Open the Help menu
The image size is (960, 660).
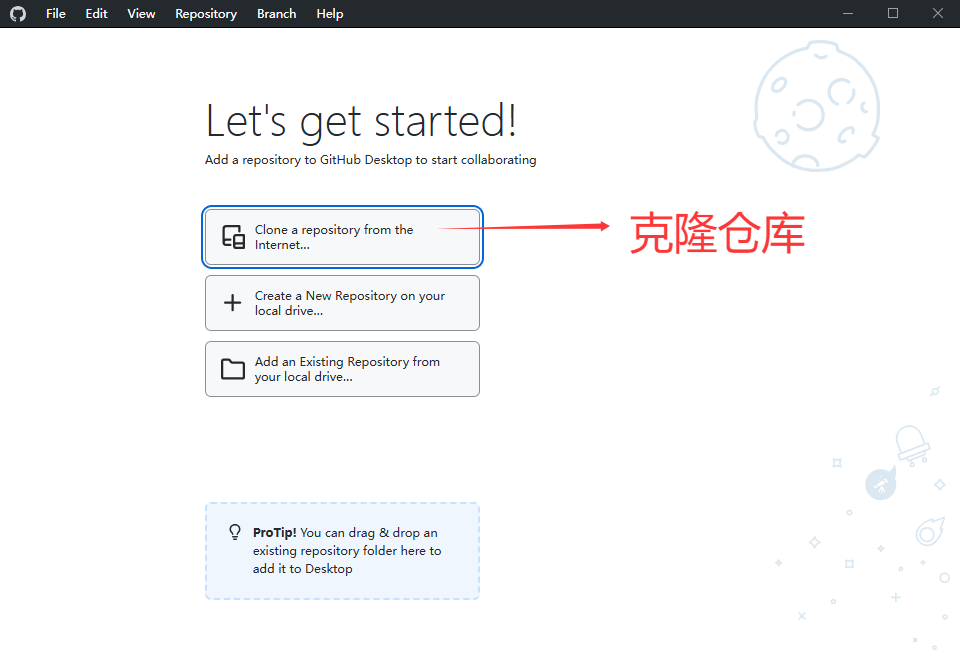point(330,14)
